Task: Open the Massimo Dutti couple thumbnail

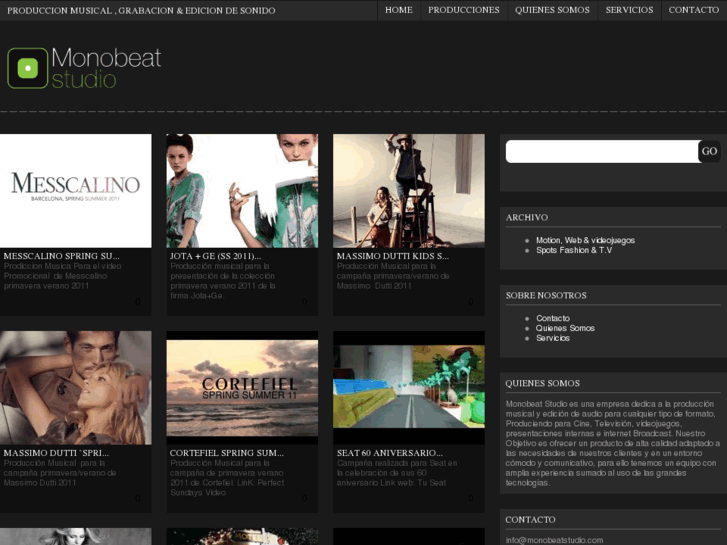Action: (x=76, y=388)
